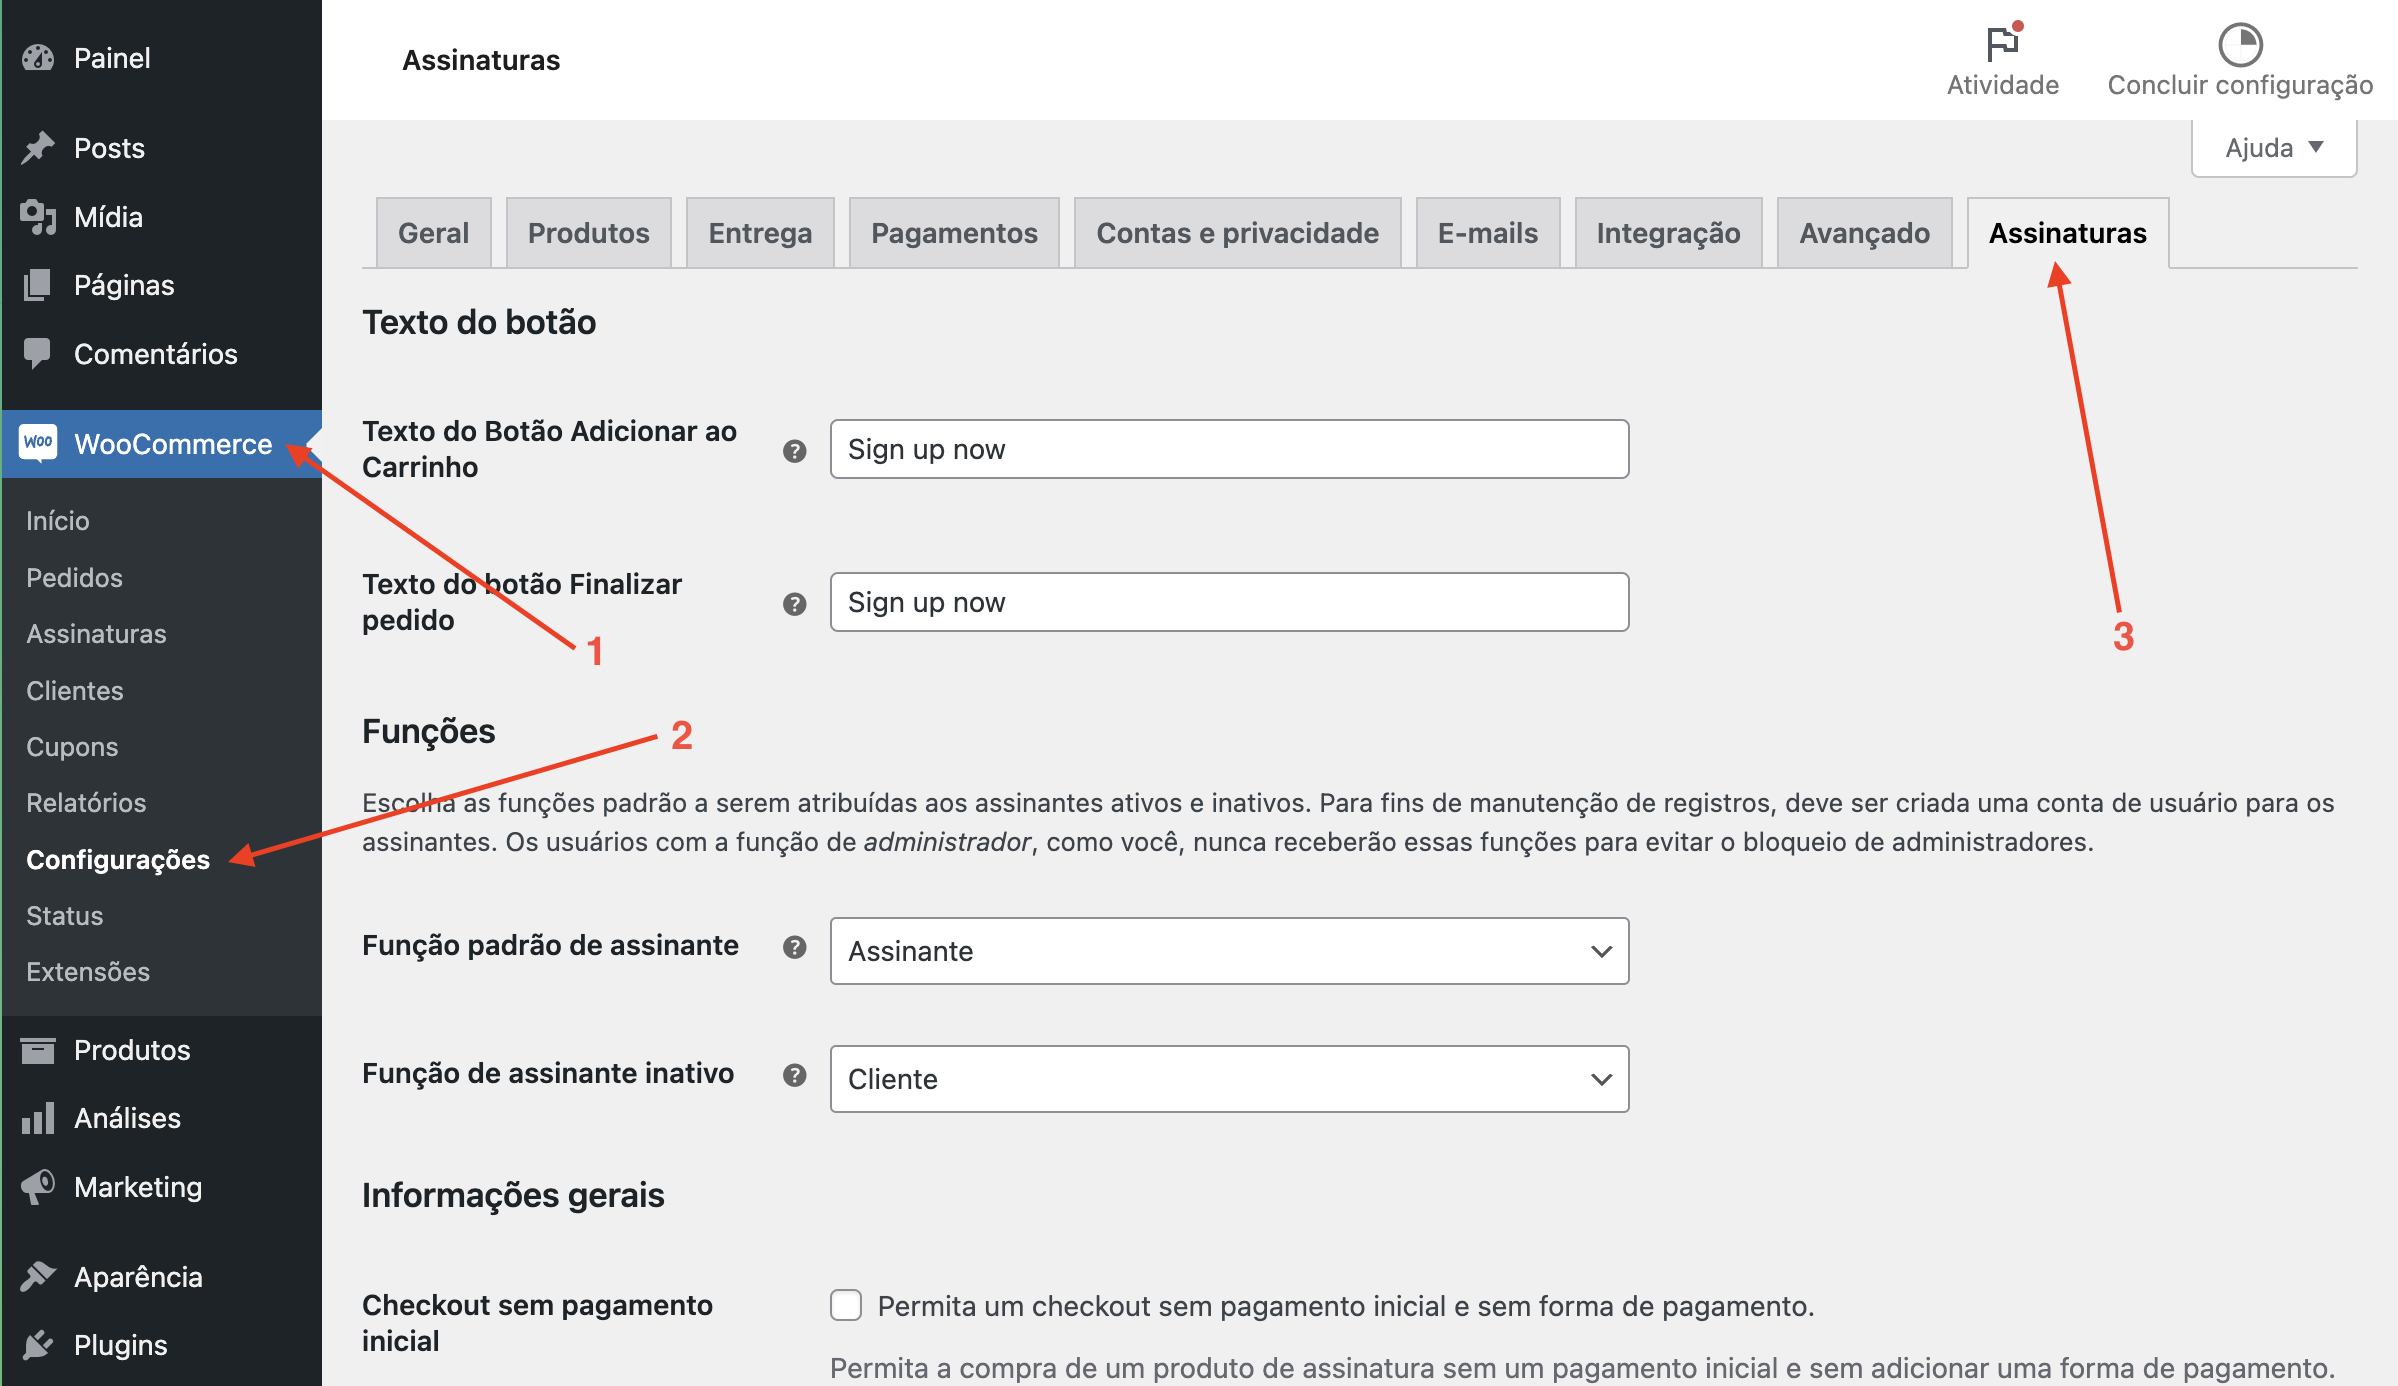Click the Marketing icon in sidebar
Viewport: 2398px width, 1386px height.
click(40, 1185)
